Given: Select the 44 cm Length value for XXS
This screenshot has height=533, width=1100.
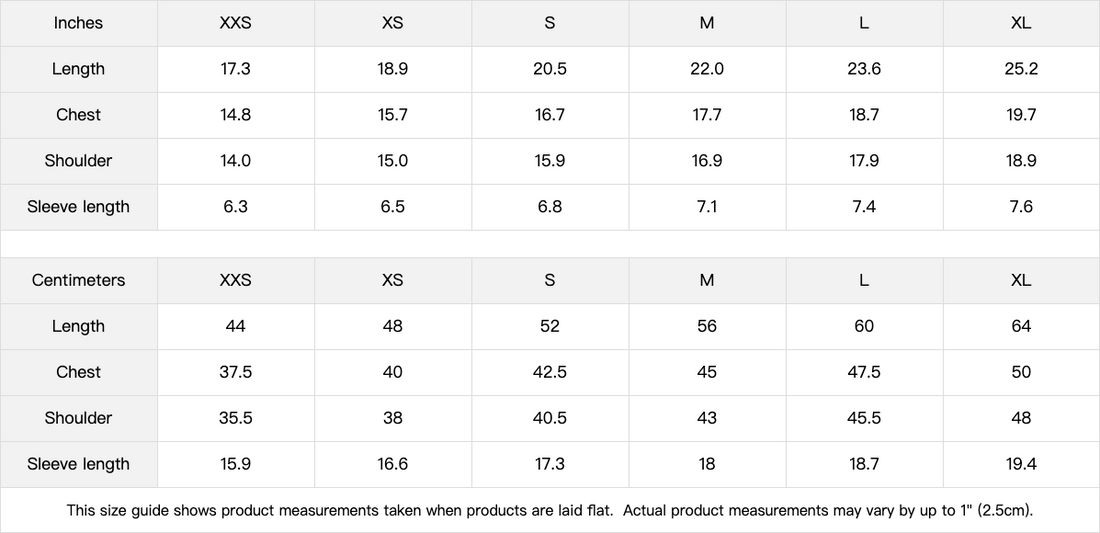Looking at the screenshot, I should click(235, 326).
